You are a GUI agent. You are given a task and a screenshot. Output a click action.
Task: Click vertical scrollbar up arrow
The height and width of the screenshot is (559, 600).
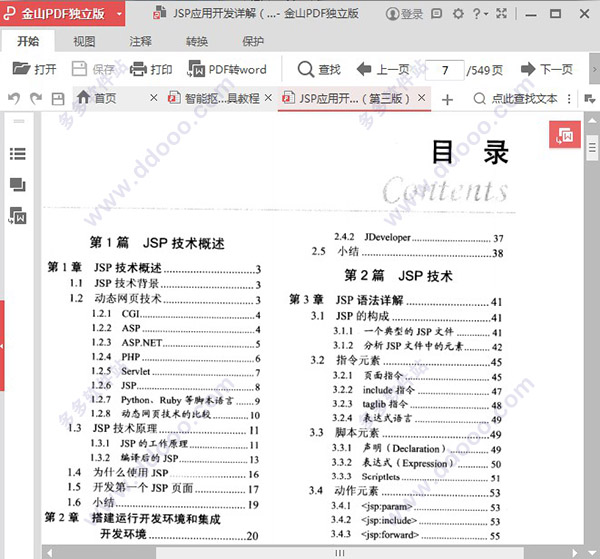coord(592,121)
